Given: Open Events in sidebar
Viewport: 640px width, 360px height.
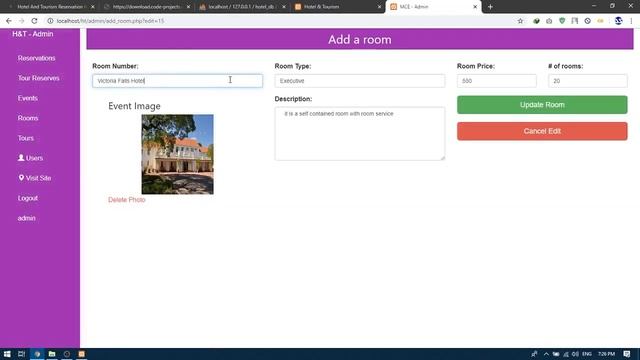Looking at the screenshot, I should click(27, 98).
